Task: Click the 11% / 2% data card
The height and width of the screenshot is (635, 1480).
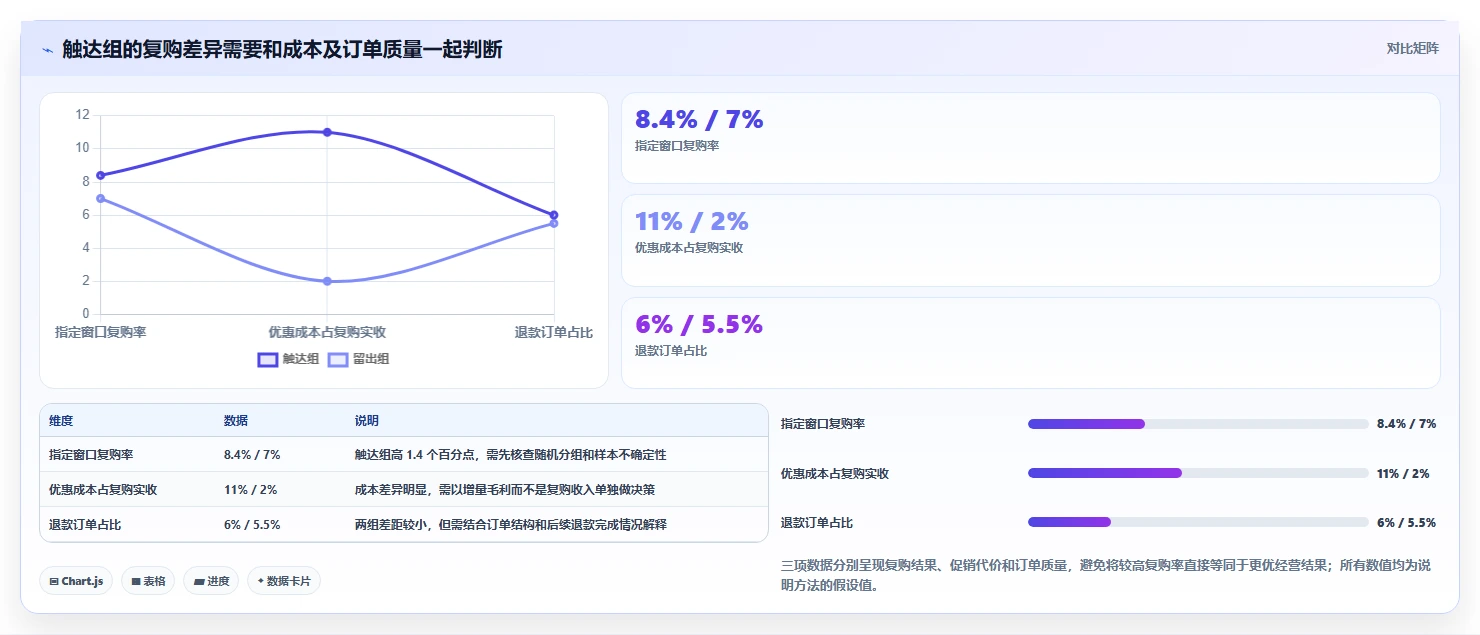Action: 1030,240
